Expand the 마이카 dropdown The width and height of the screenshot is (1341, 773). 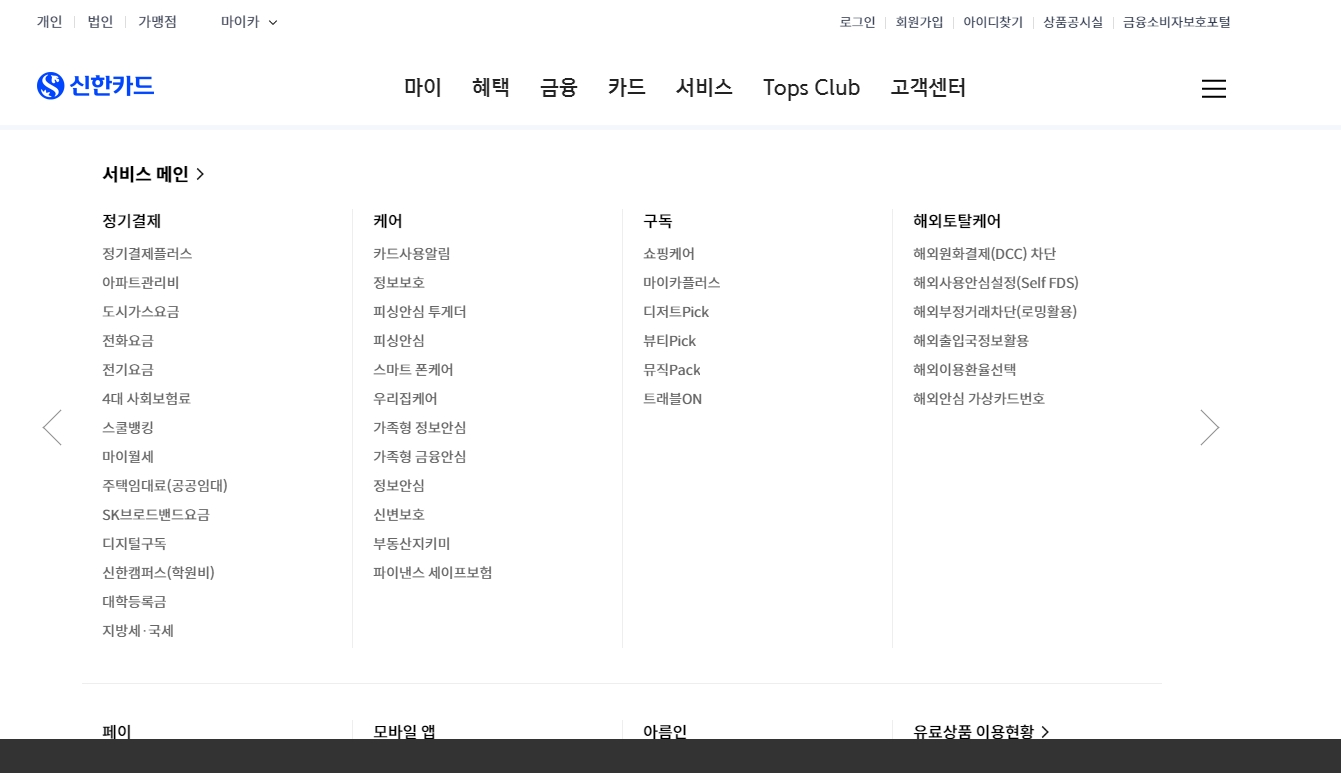pos(249,22)
